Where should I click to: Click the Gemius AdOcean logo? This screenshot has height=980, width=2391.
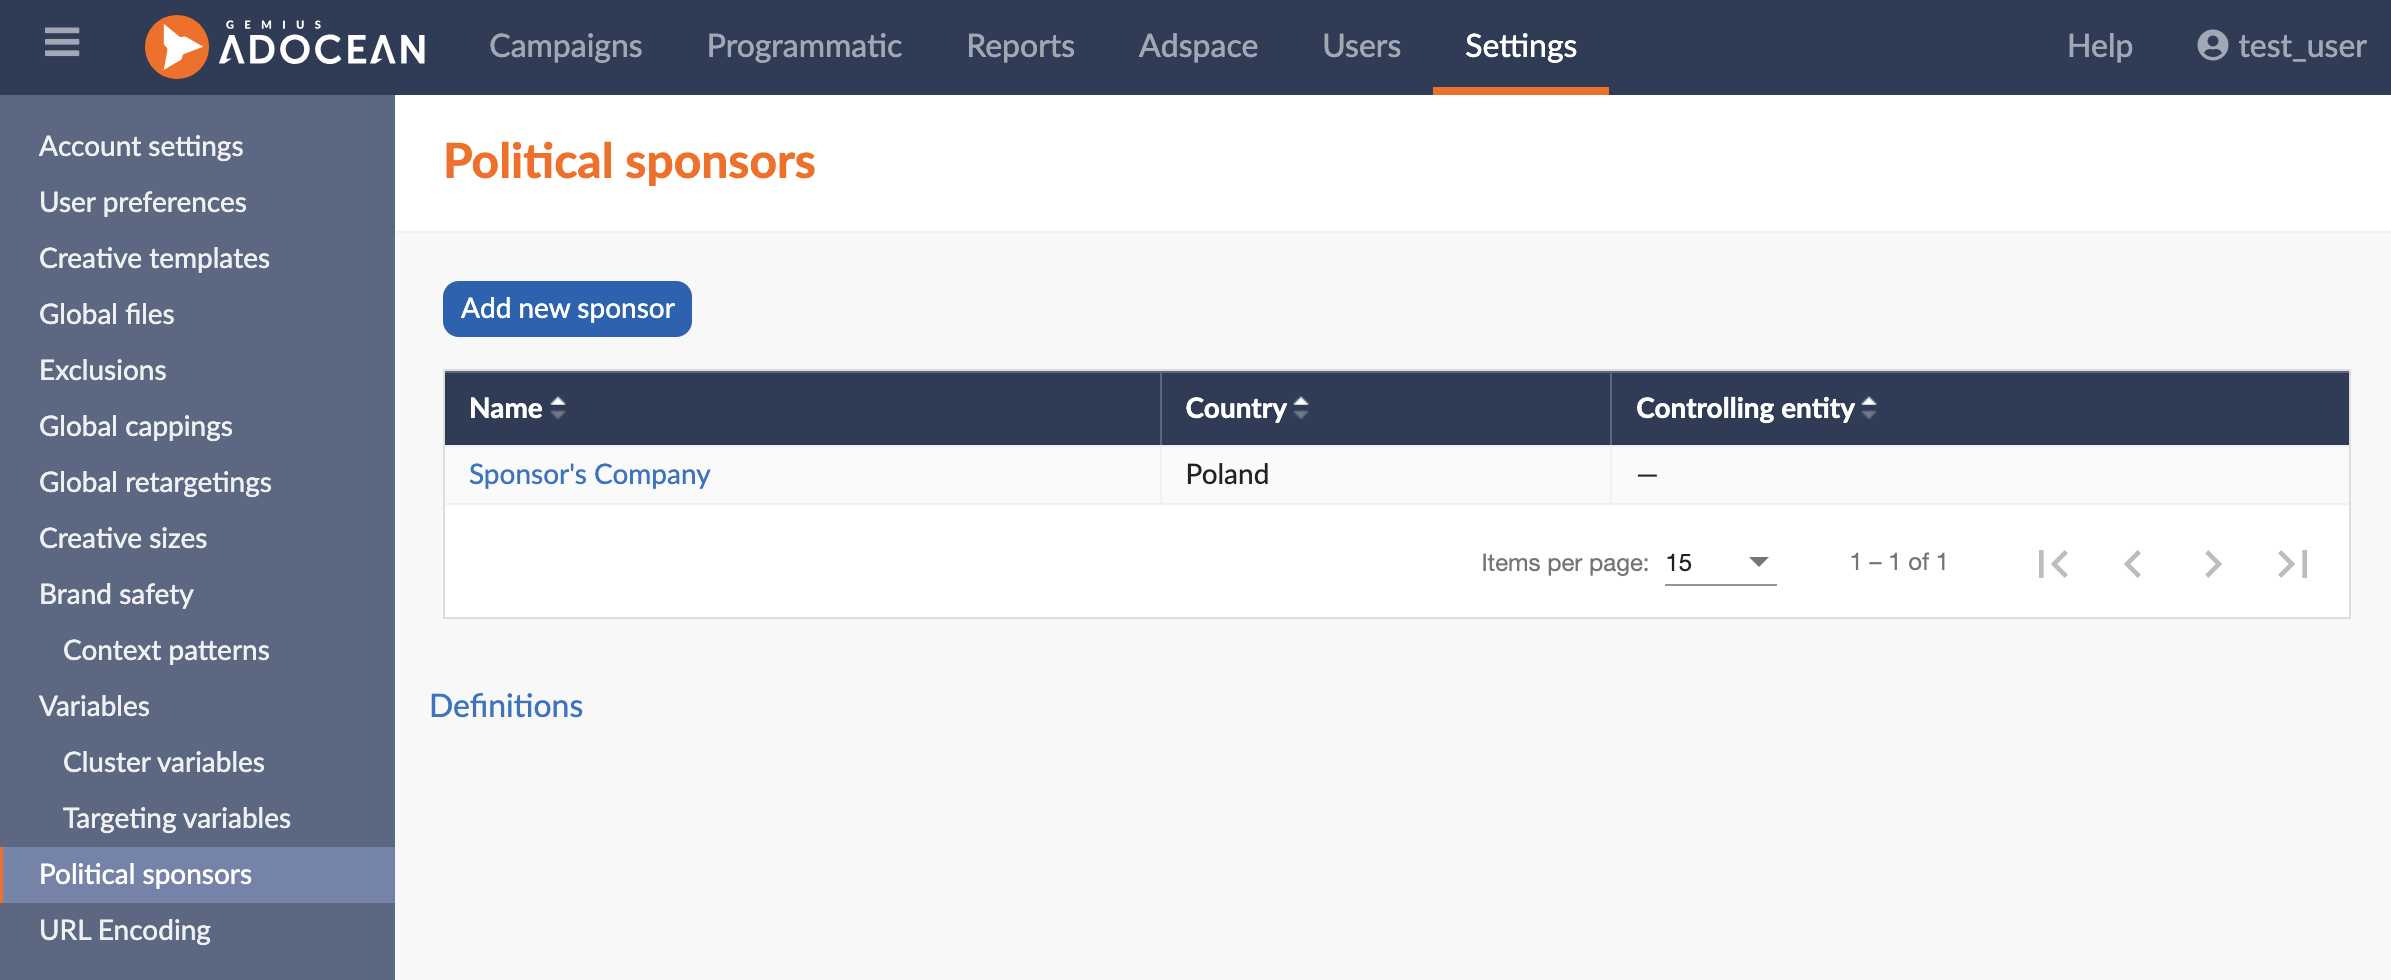point(286,47)
